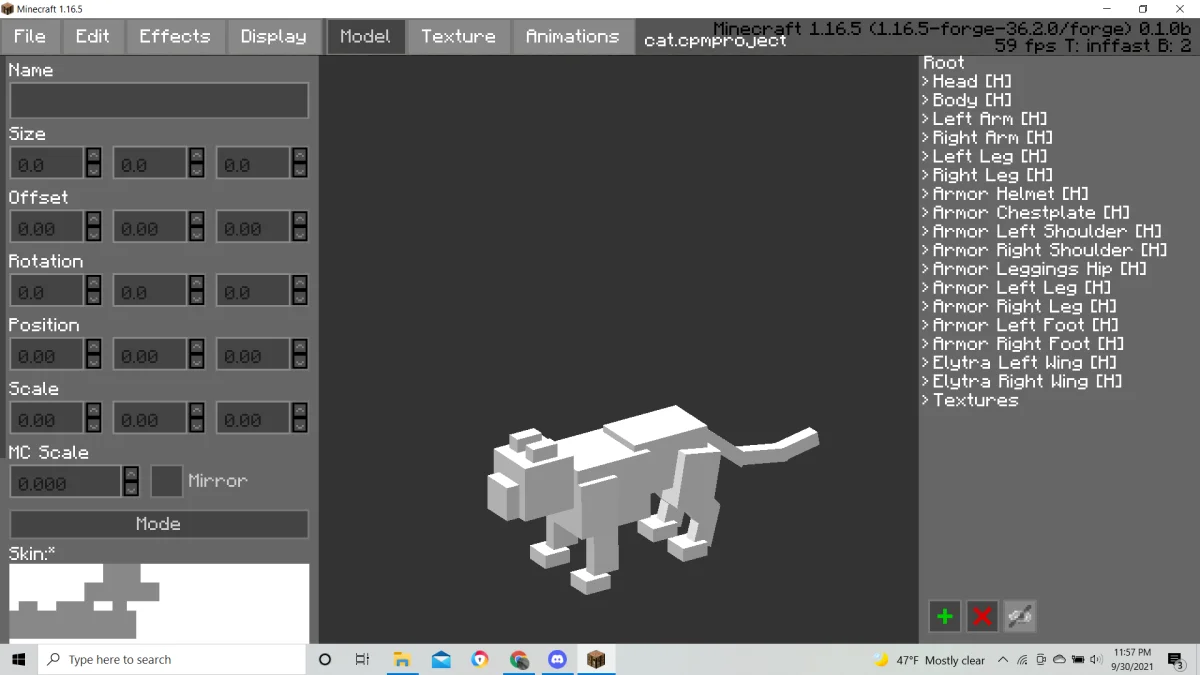Viewport: 1200px width, 675px height.
Task: Open the Mail app in the taskbar
Action: pos(441,659)
